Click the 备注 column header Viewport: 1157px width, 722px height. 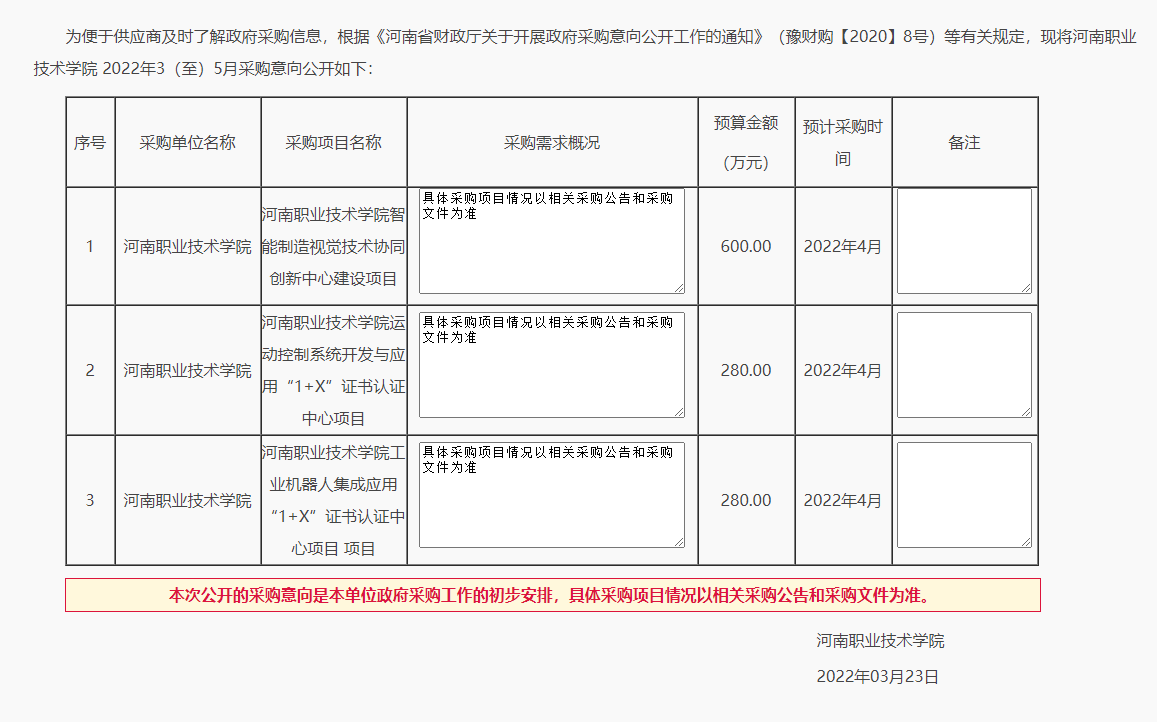[x=964, y=142]
